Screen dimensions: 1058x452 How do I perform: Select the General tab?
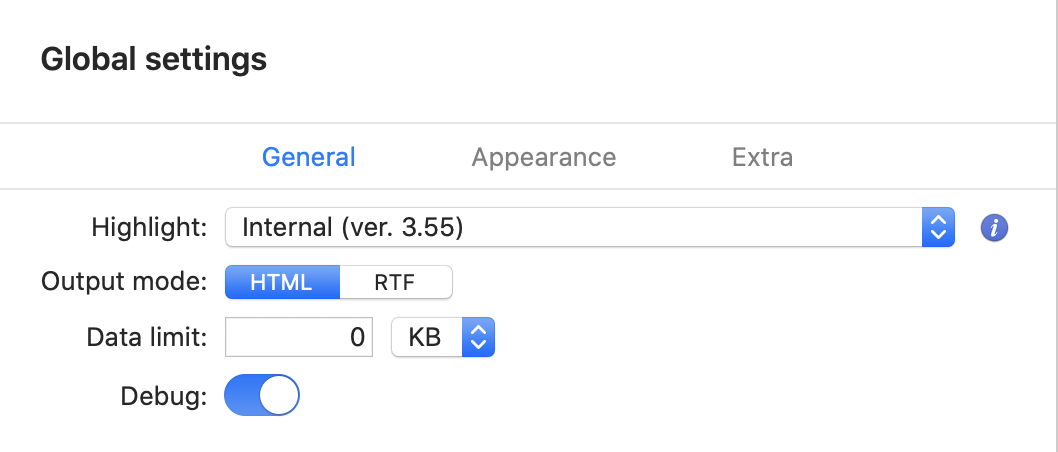point(309,157)
